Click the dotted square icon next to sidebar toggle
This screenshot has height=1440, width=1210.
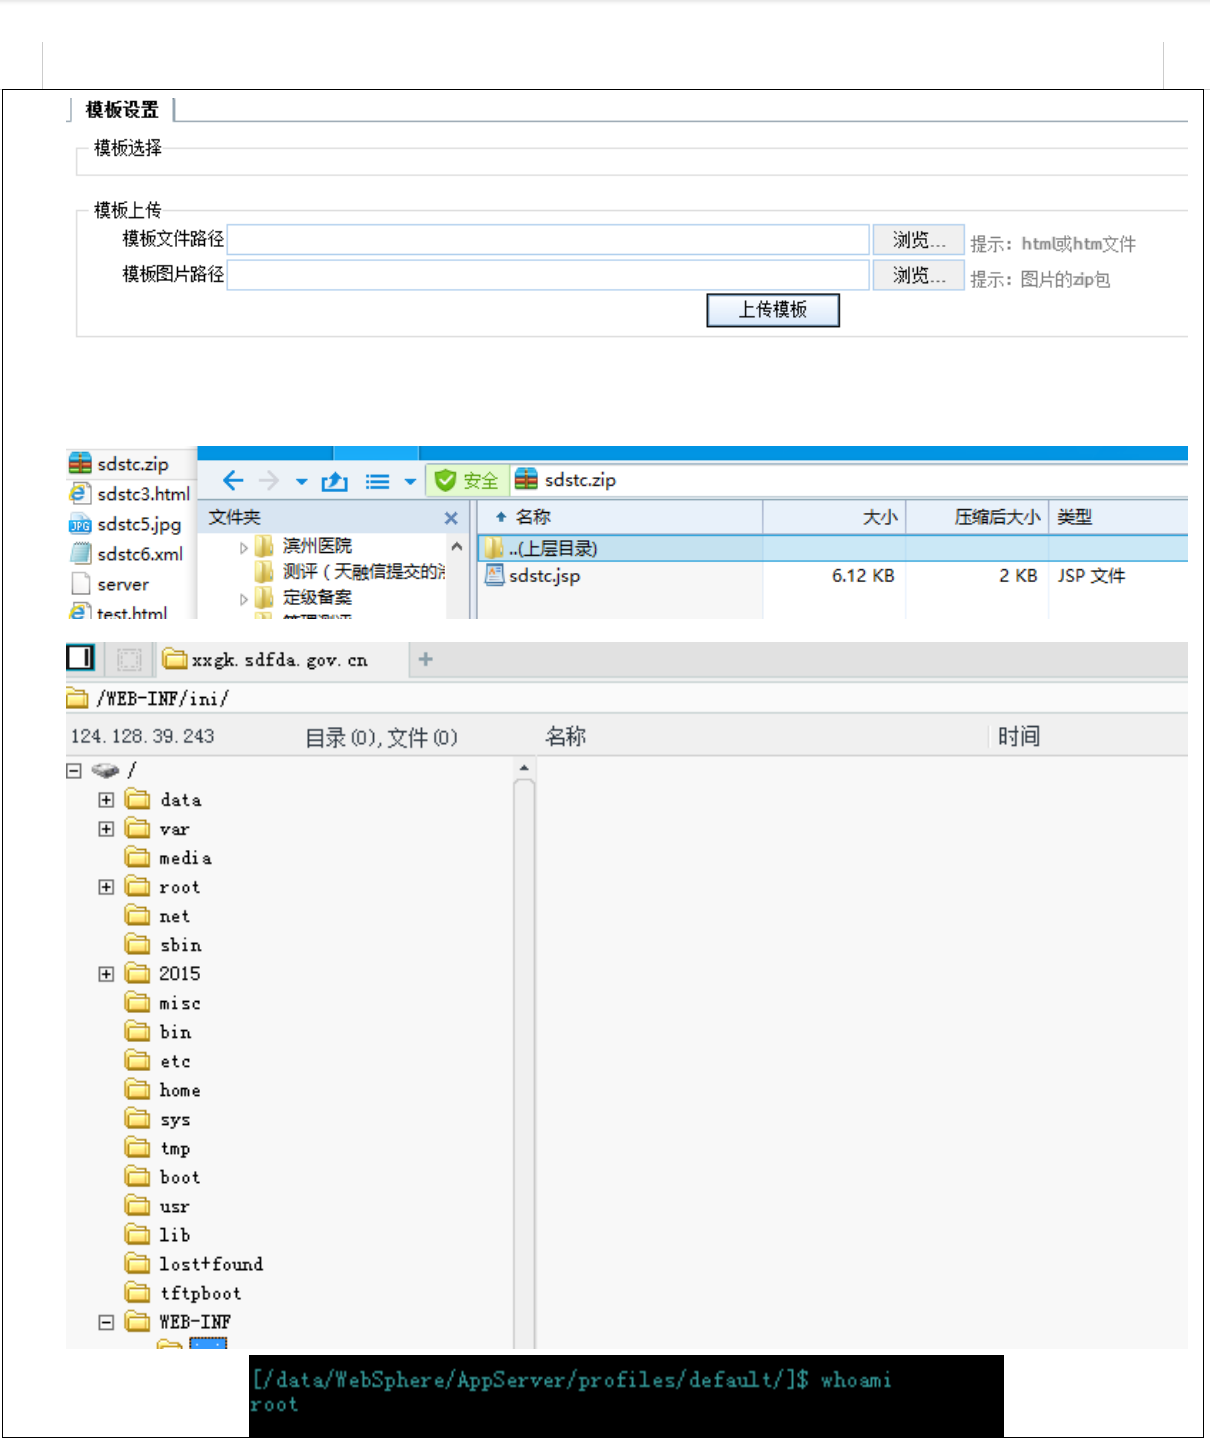(x=129, y=659)
